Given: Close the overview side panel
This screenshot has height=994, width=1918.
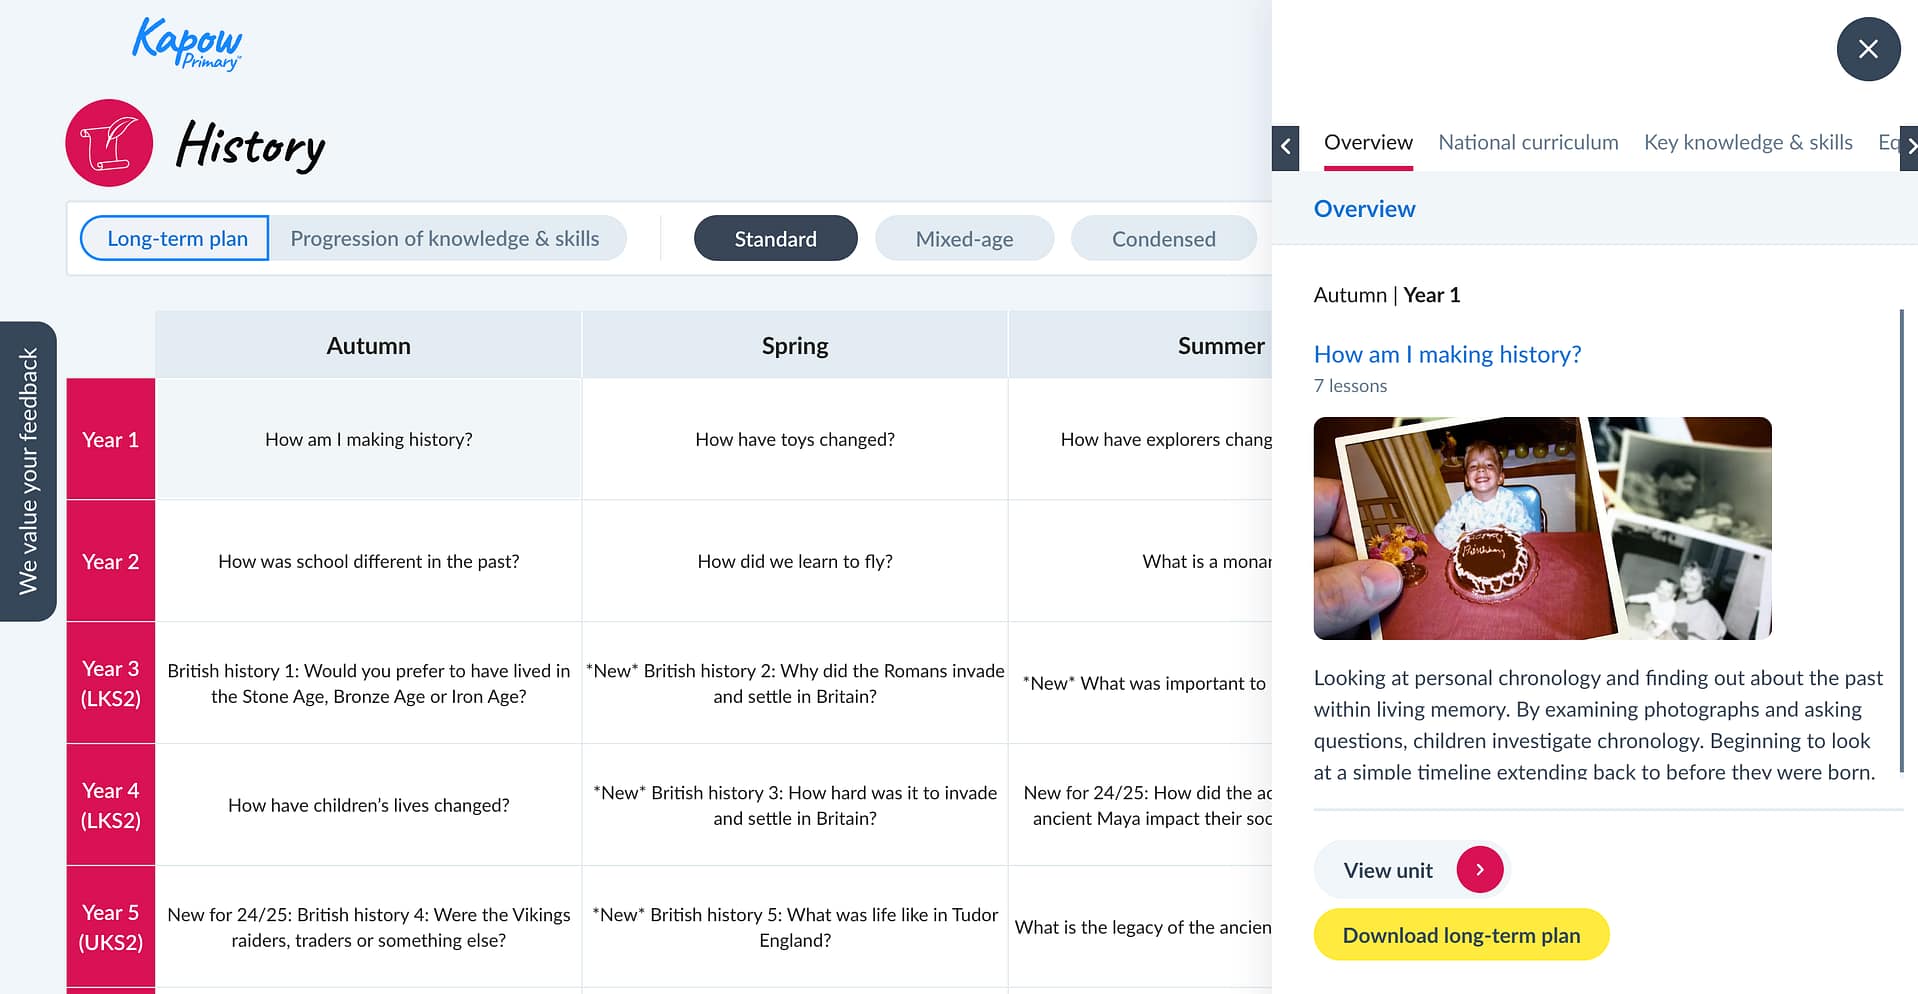Looking at the screenshot, I should coord(1867,49).
